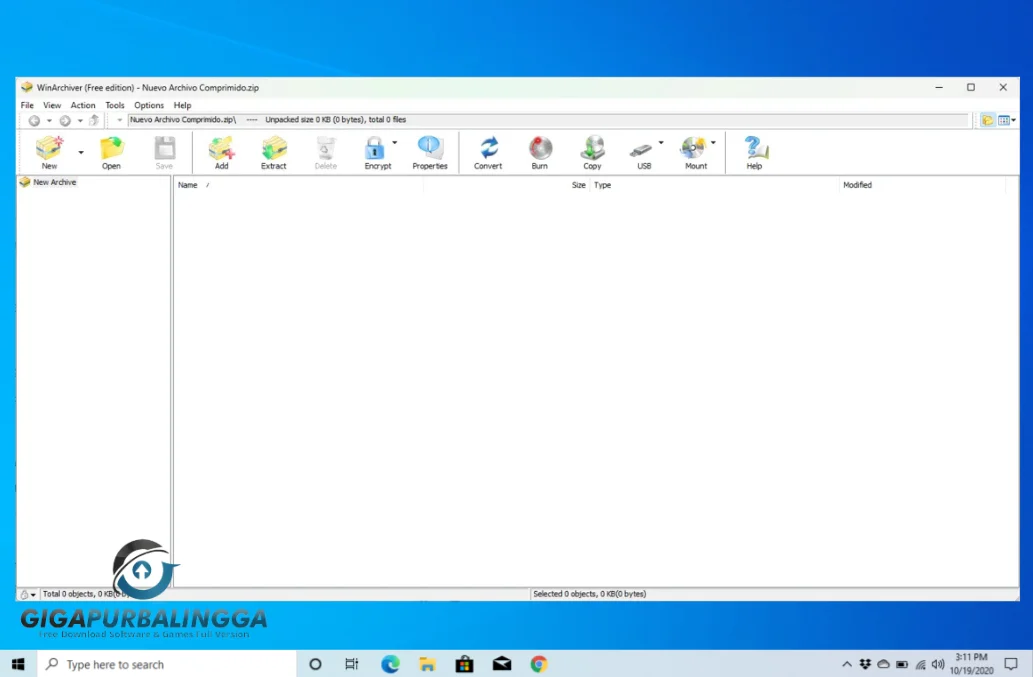The image size is (1033, 677).
Task: View archive Properties via the Properties icon
Action: point(430,150)
